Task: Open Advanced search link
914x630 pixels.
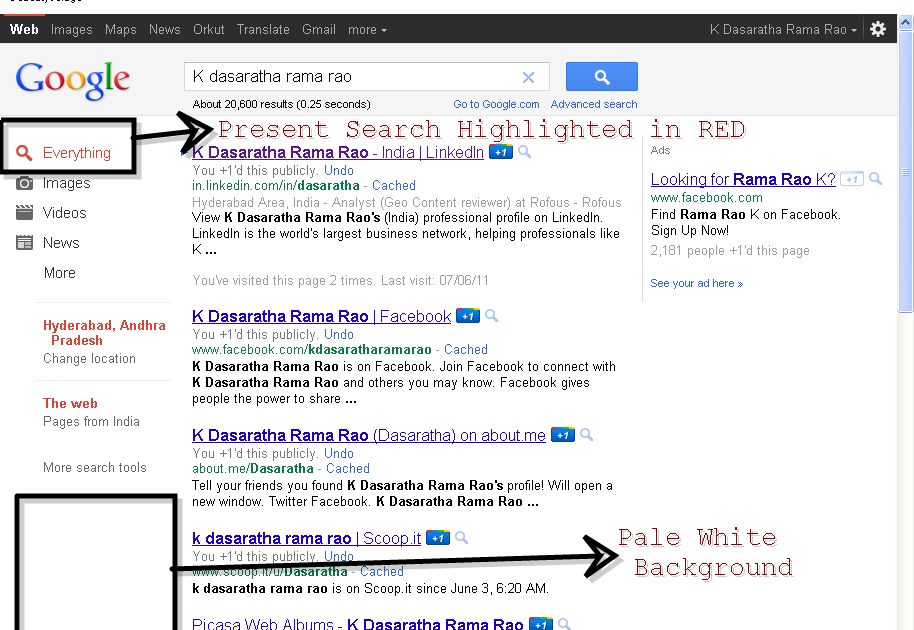Action: (594, 104)
